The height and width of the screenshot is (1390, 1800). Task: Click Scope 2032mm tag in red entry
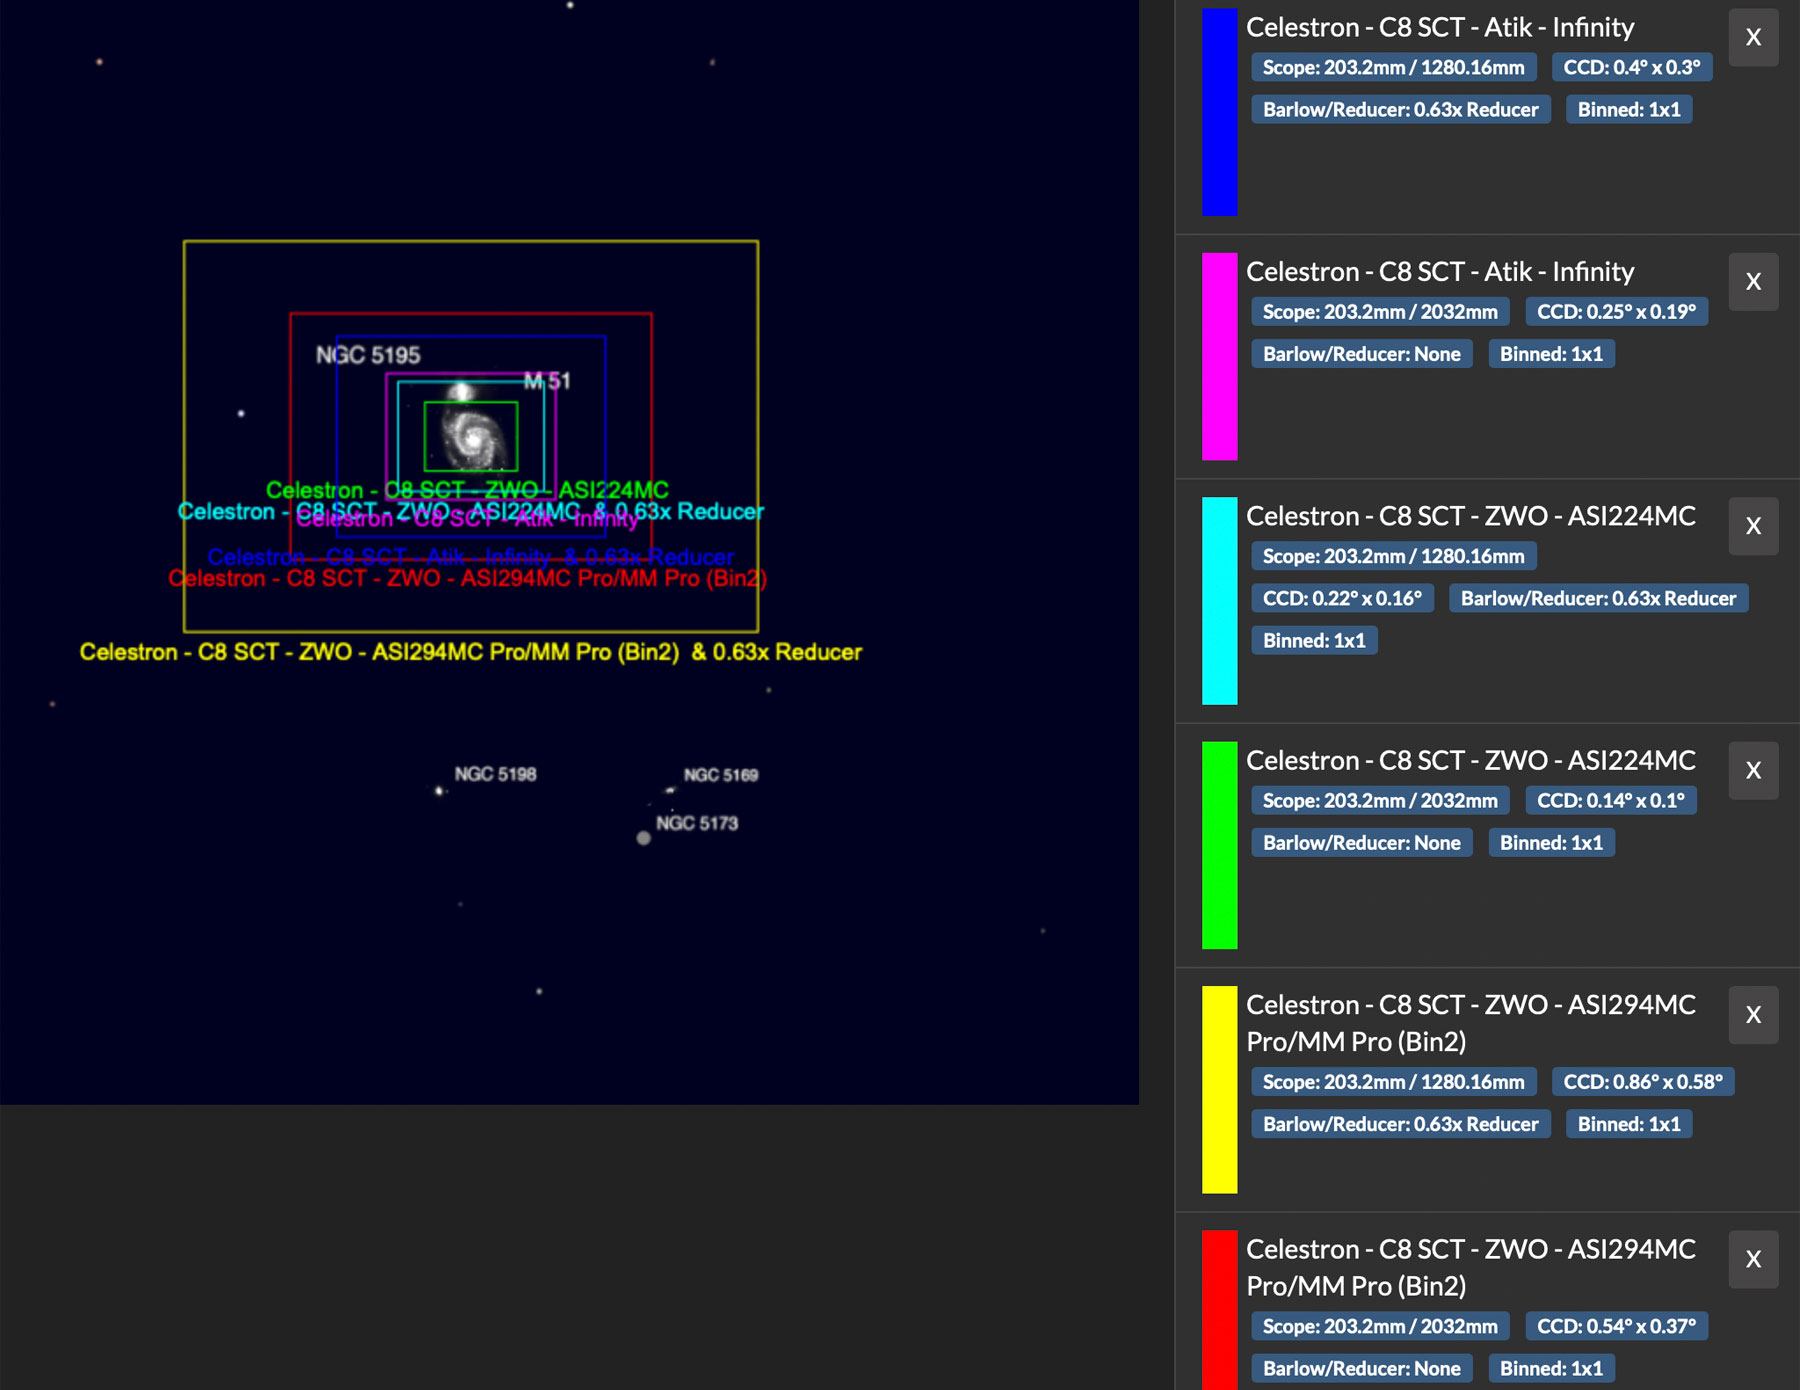[1380, 1326]
